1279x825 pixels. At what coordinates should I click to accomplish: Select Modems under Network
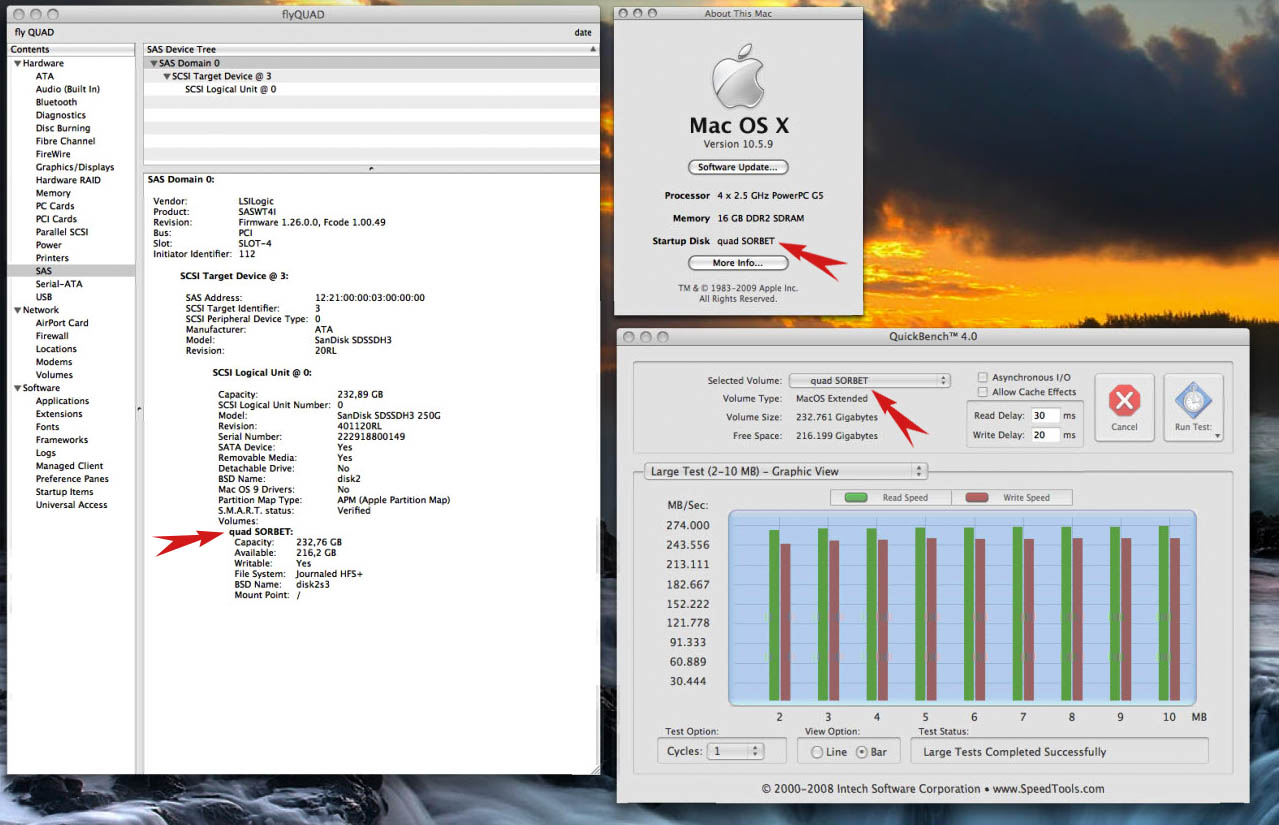pos(54,362)
